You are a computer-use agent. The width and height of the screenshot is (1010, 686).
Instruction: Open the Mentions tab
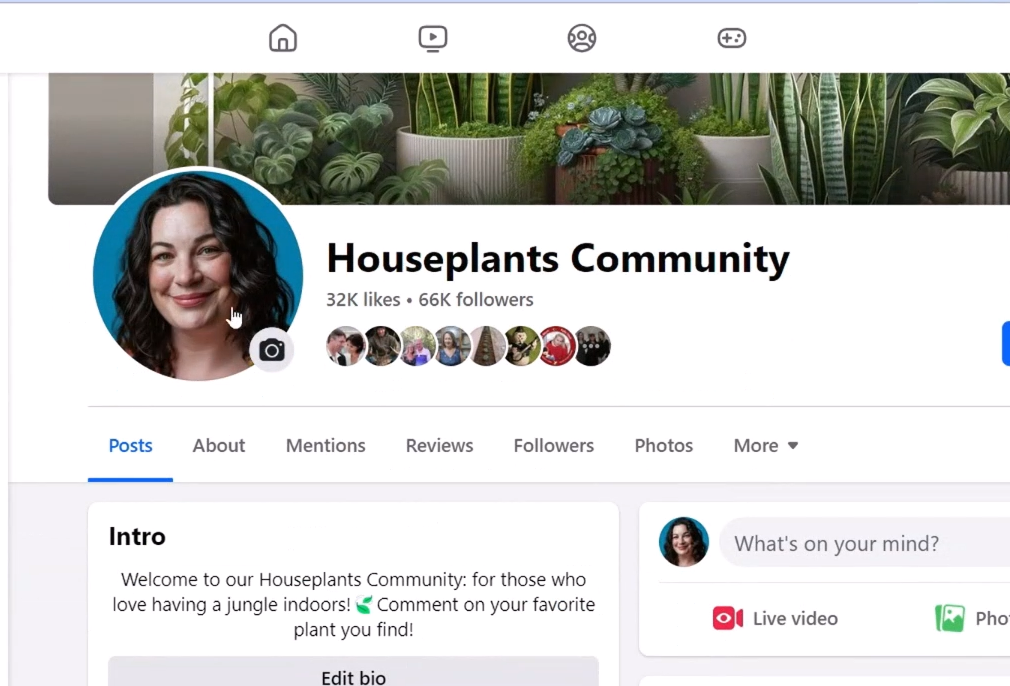[x=325, y=446]
